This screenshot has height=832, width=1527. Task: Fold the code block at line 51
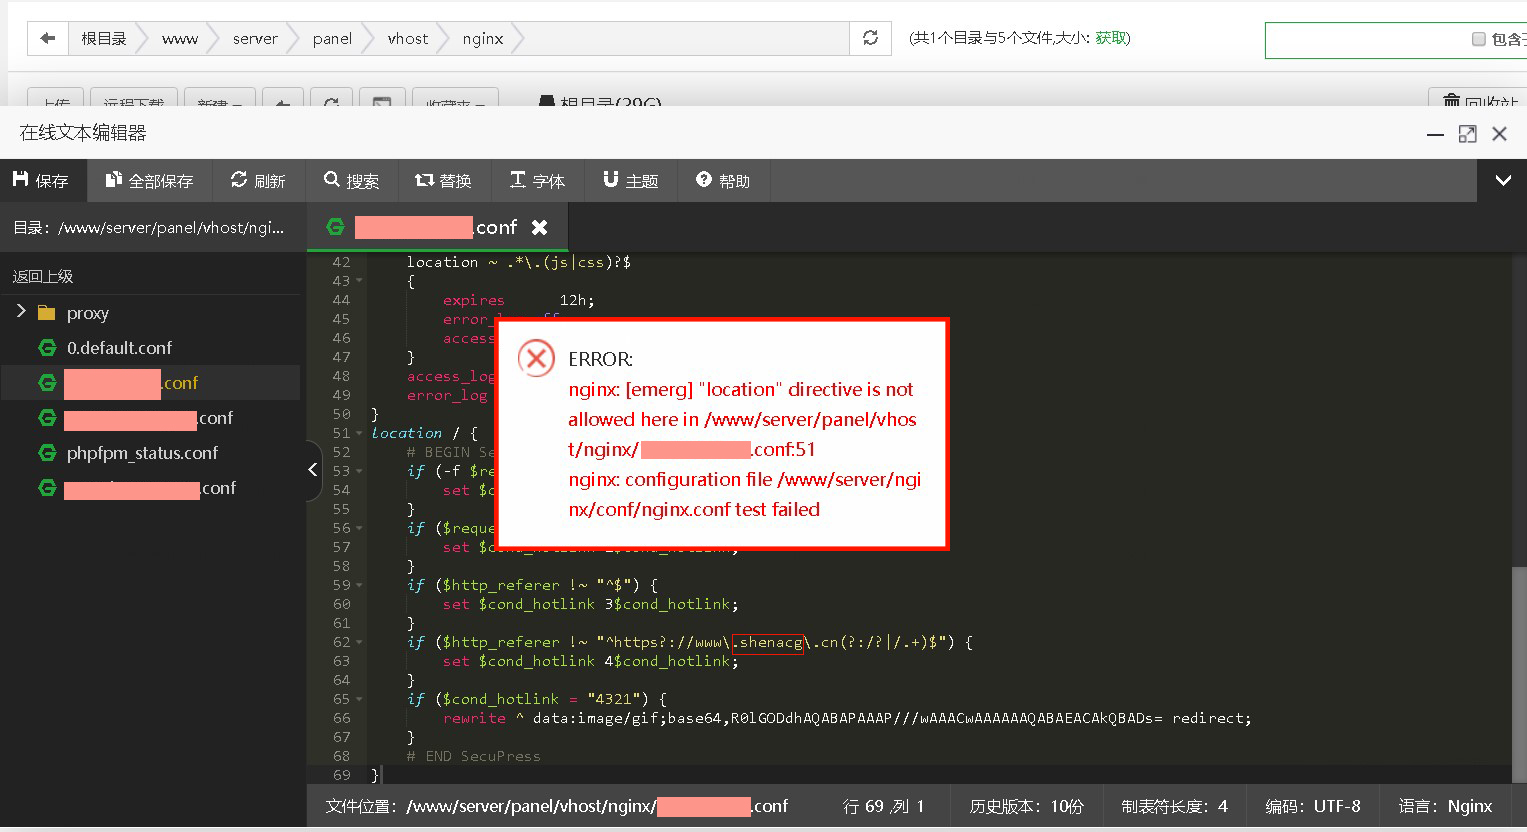[359, 433]
